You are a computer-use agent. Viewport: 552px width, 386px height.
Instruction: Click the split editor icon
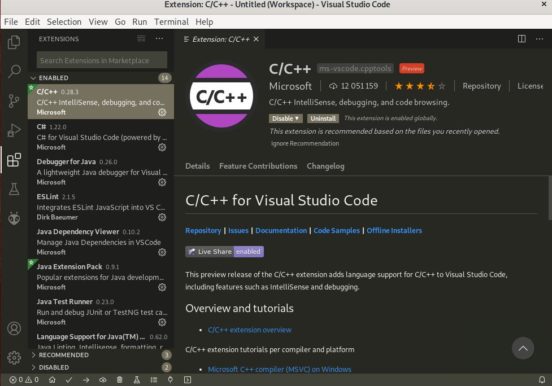[521, 39]
